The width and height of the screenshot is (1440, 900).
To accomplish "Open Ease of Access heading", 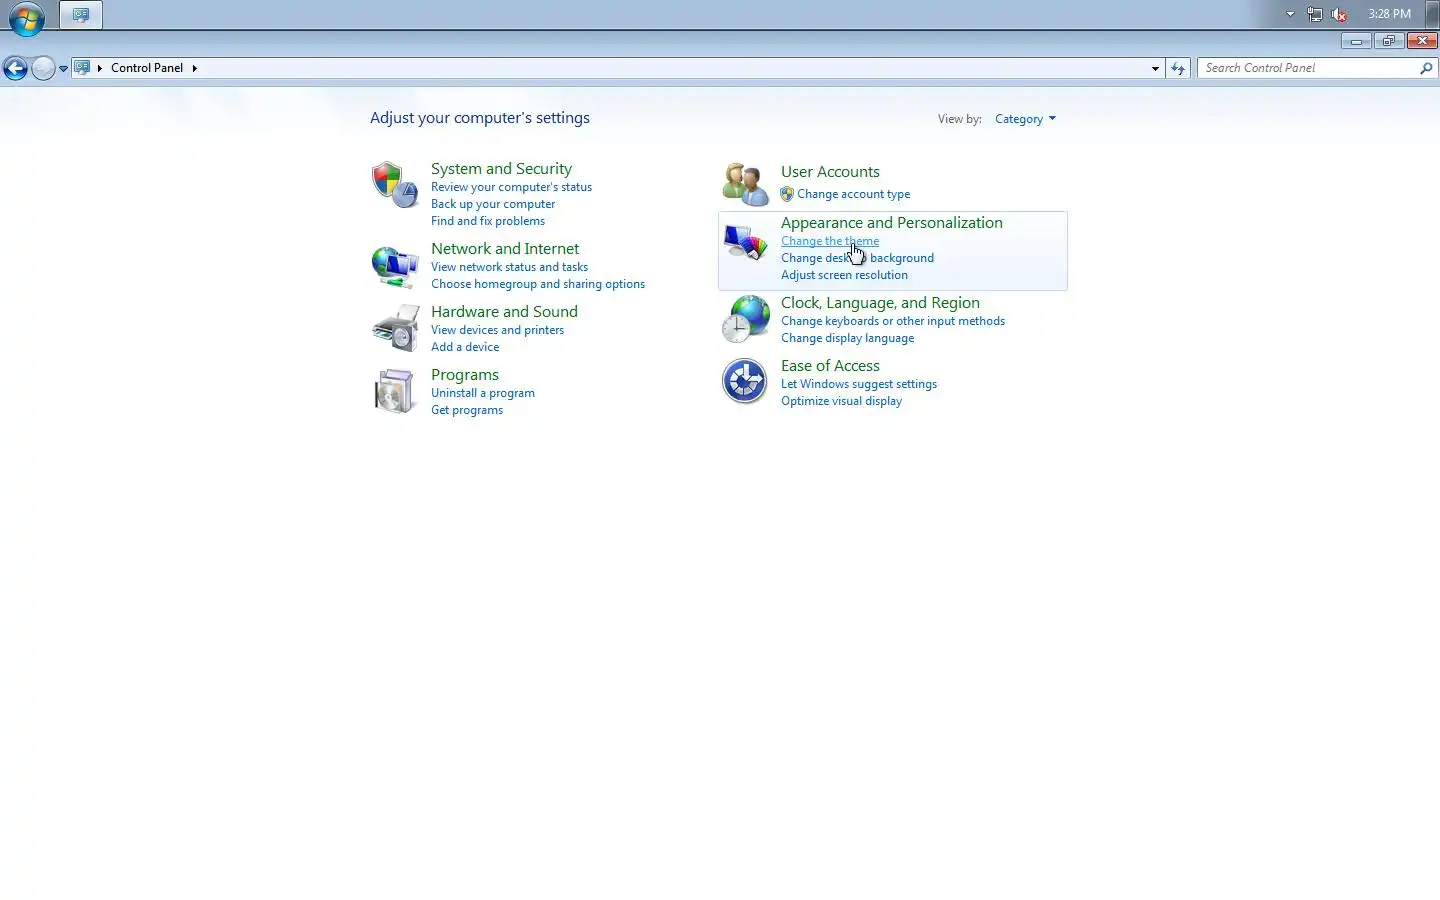I will pos(830,366).
